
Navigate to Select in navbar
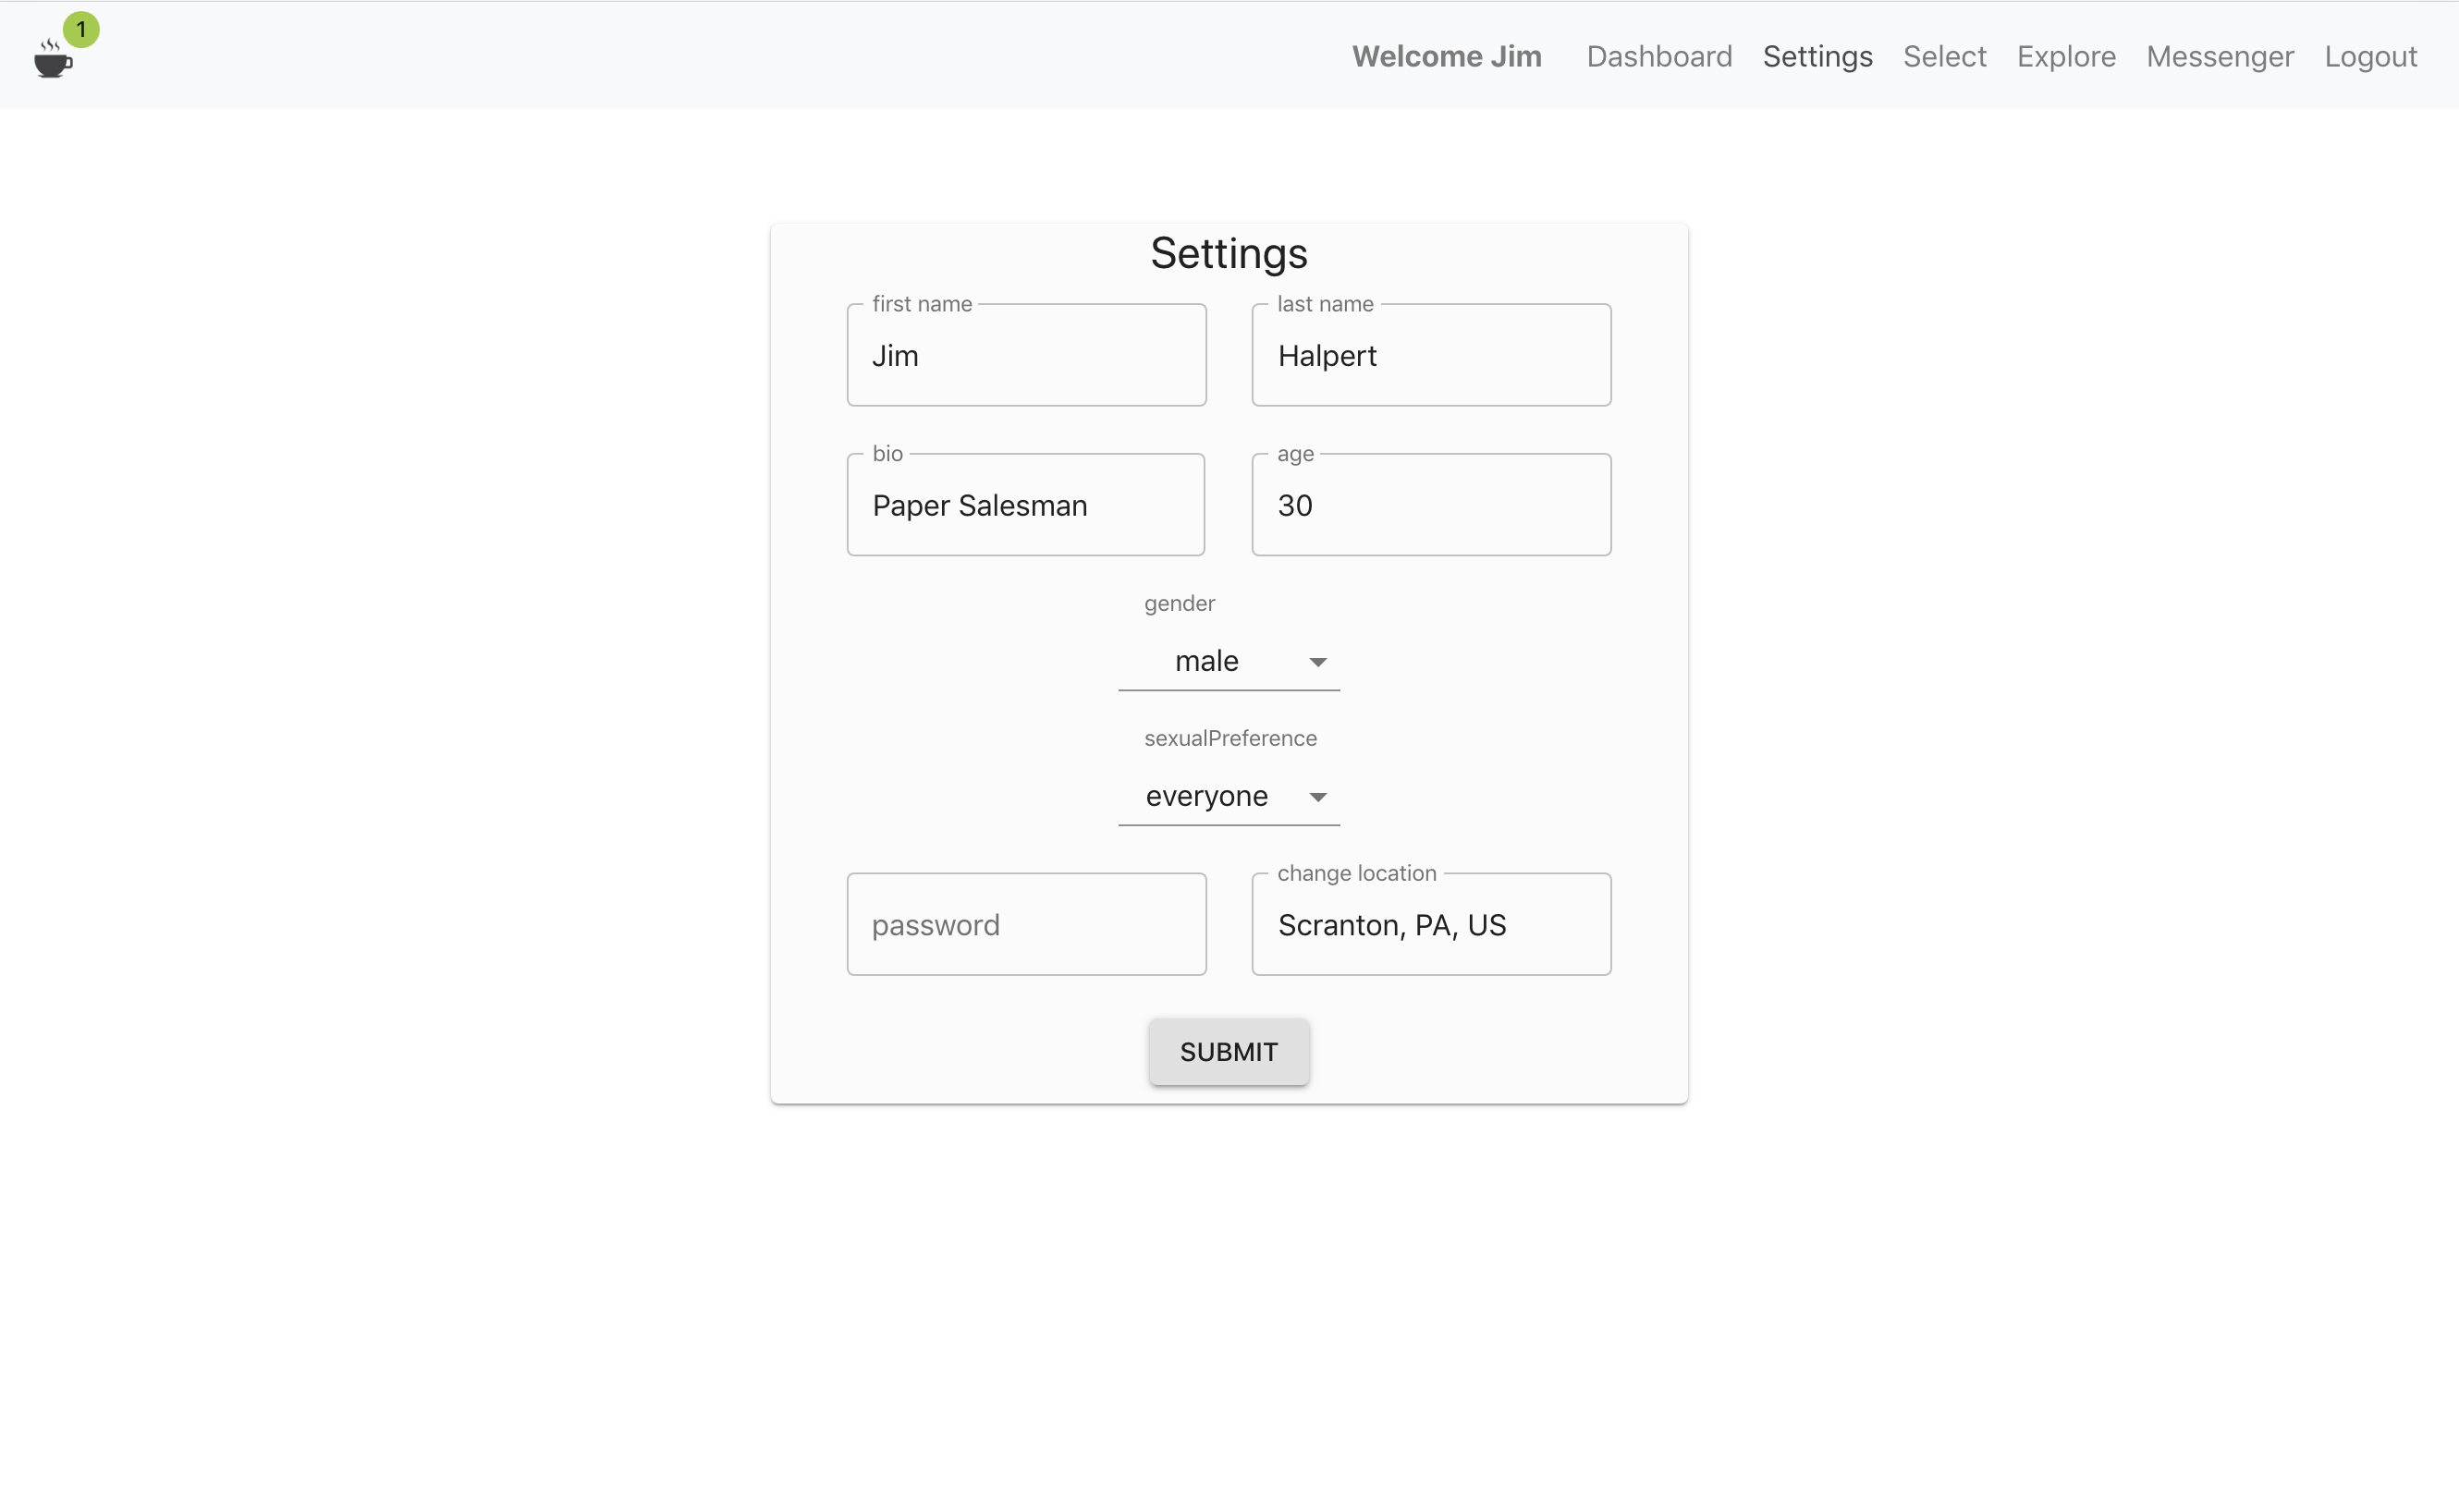(x=1943, y=56)
